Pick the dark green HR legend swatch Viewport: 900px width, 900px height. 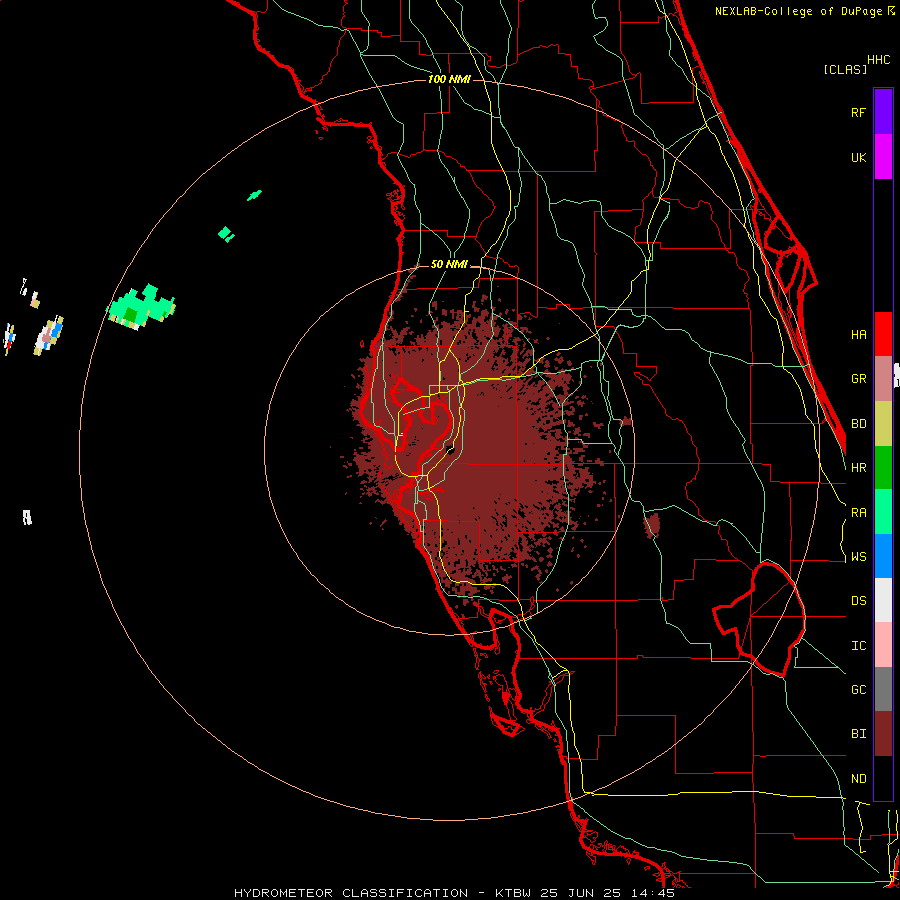point(883,468)
